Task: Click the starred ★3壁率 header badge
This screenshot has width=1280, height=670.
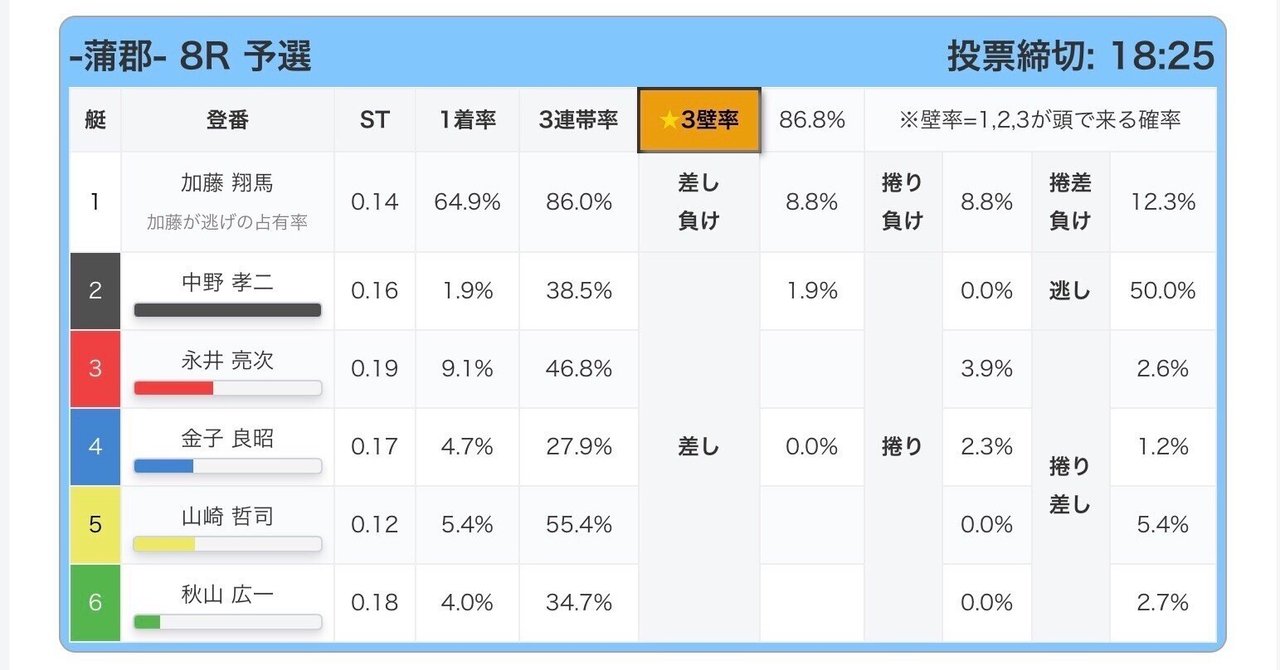Action: pyautogui.click(x=699, y=119)
